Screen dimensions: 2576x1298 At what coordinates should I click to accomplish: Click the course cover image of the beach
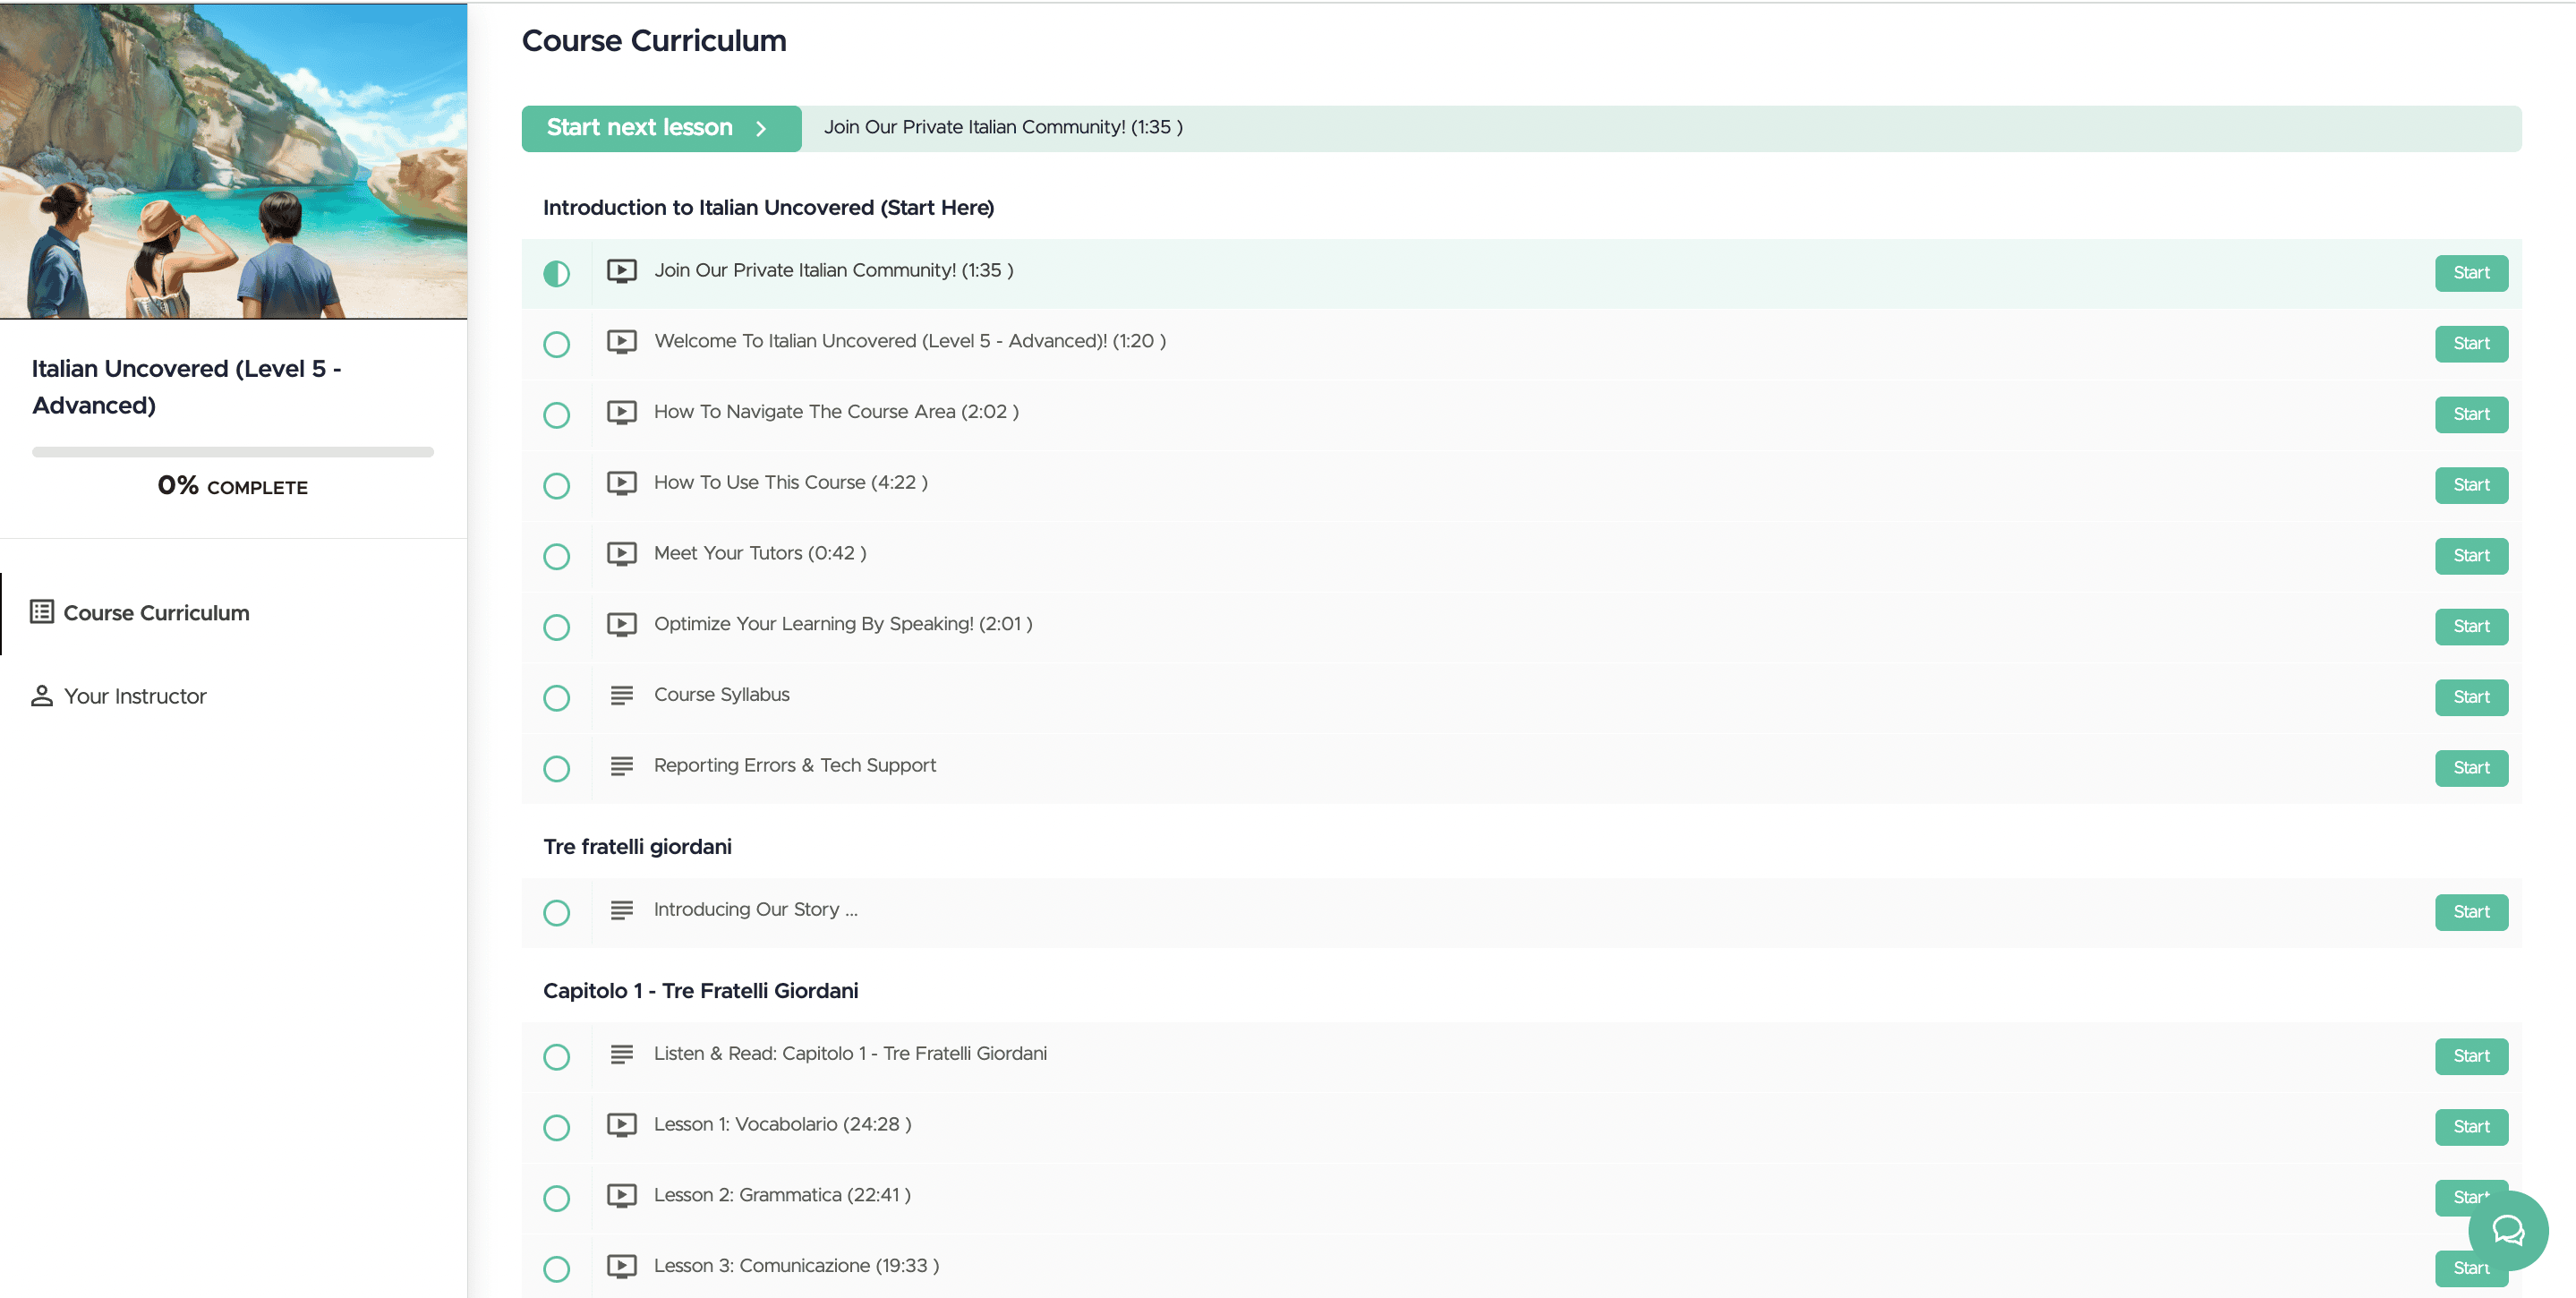pyautogui.click(x=233, y=161)
